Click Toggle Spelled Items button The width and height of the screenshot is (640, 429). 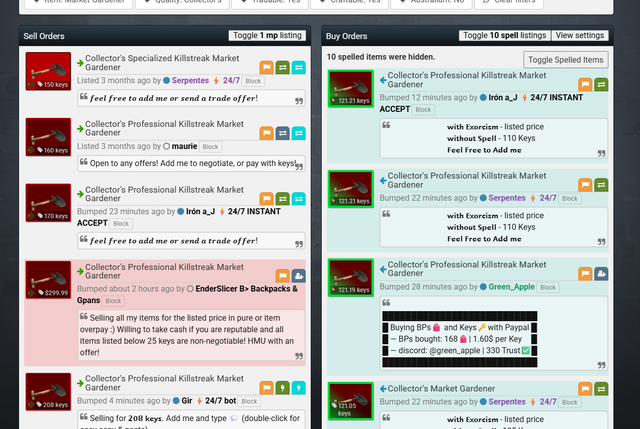566,60
